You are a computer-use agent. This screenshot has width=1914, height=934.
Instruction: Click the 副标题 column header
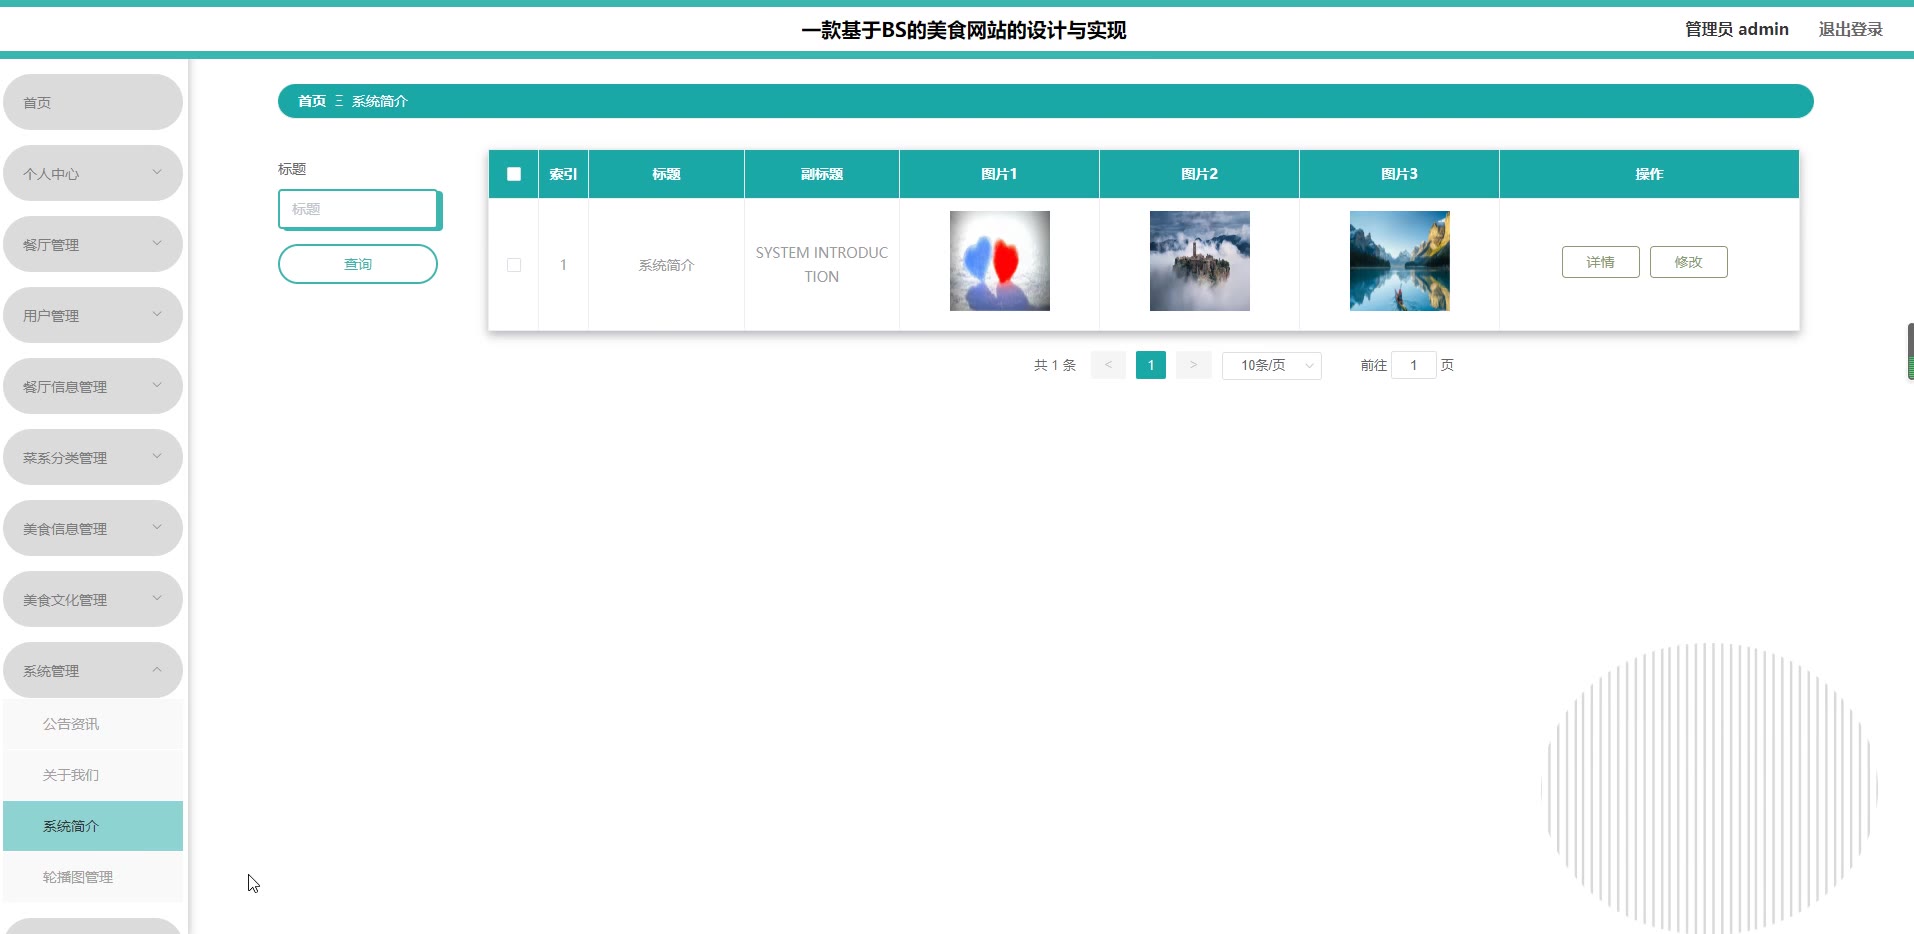click(822, 174)
